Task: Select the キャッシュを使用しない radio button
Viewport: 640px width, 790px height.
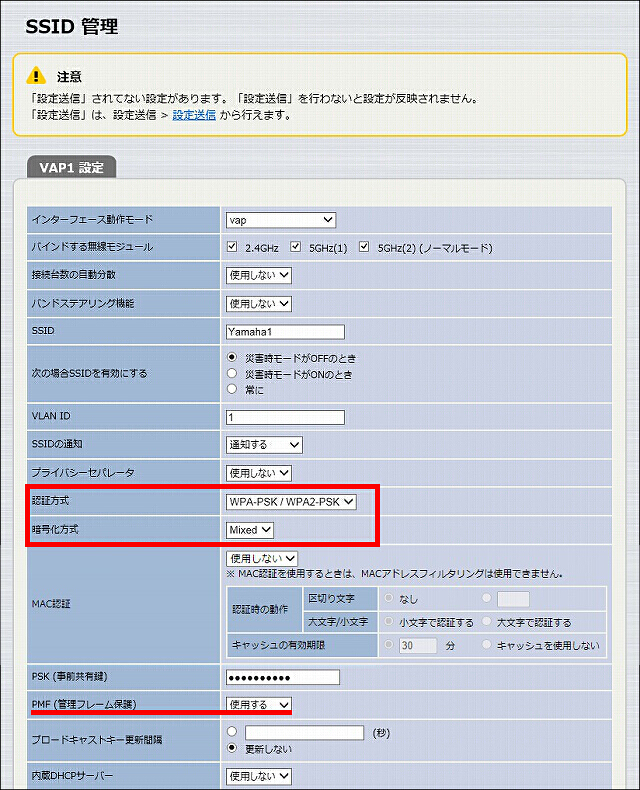Action: [486, 644]
